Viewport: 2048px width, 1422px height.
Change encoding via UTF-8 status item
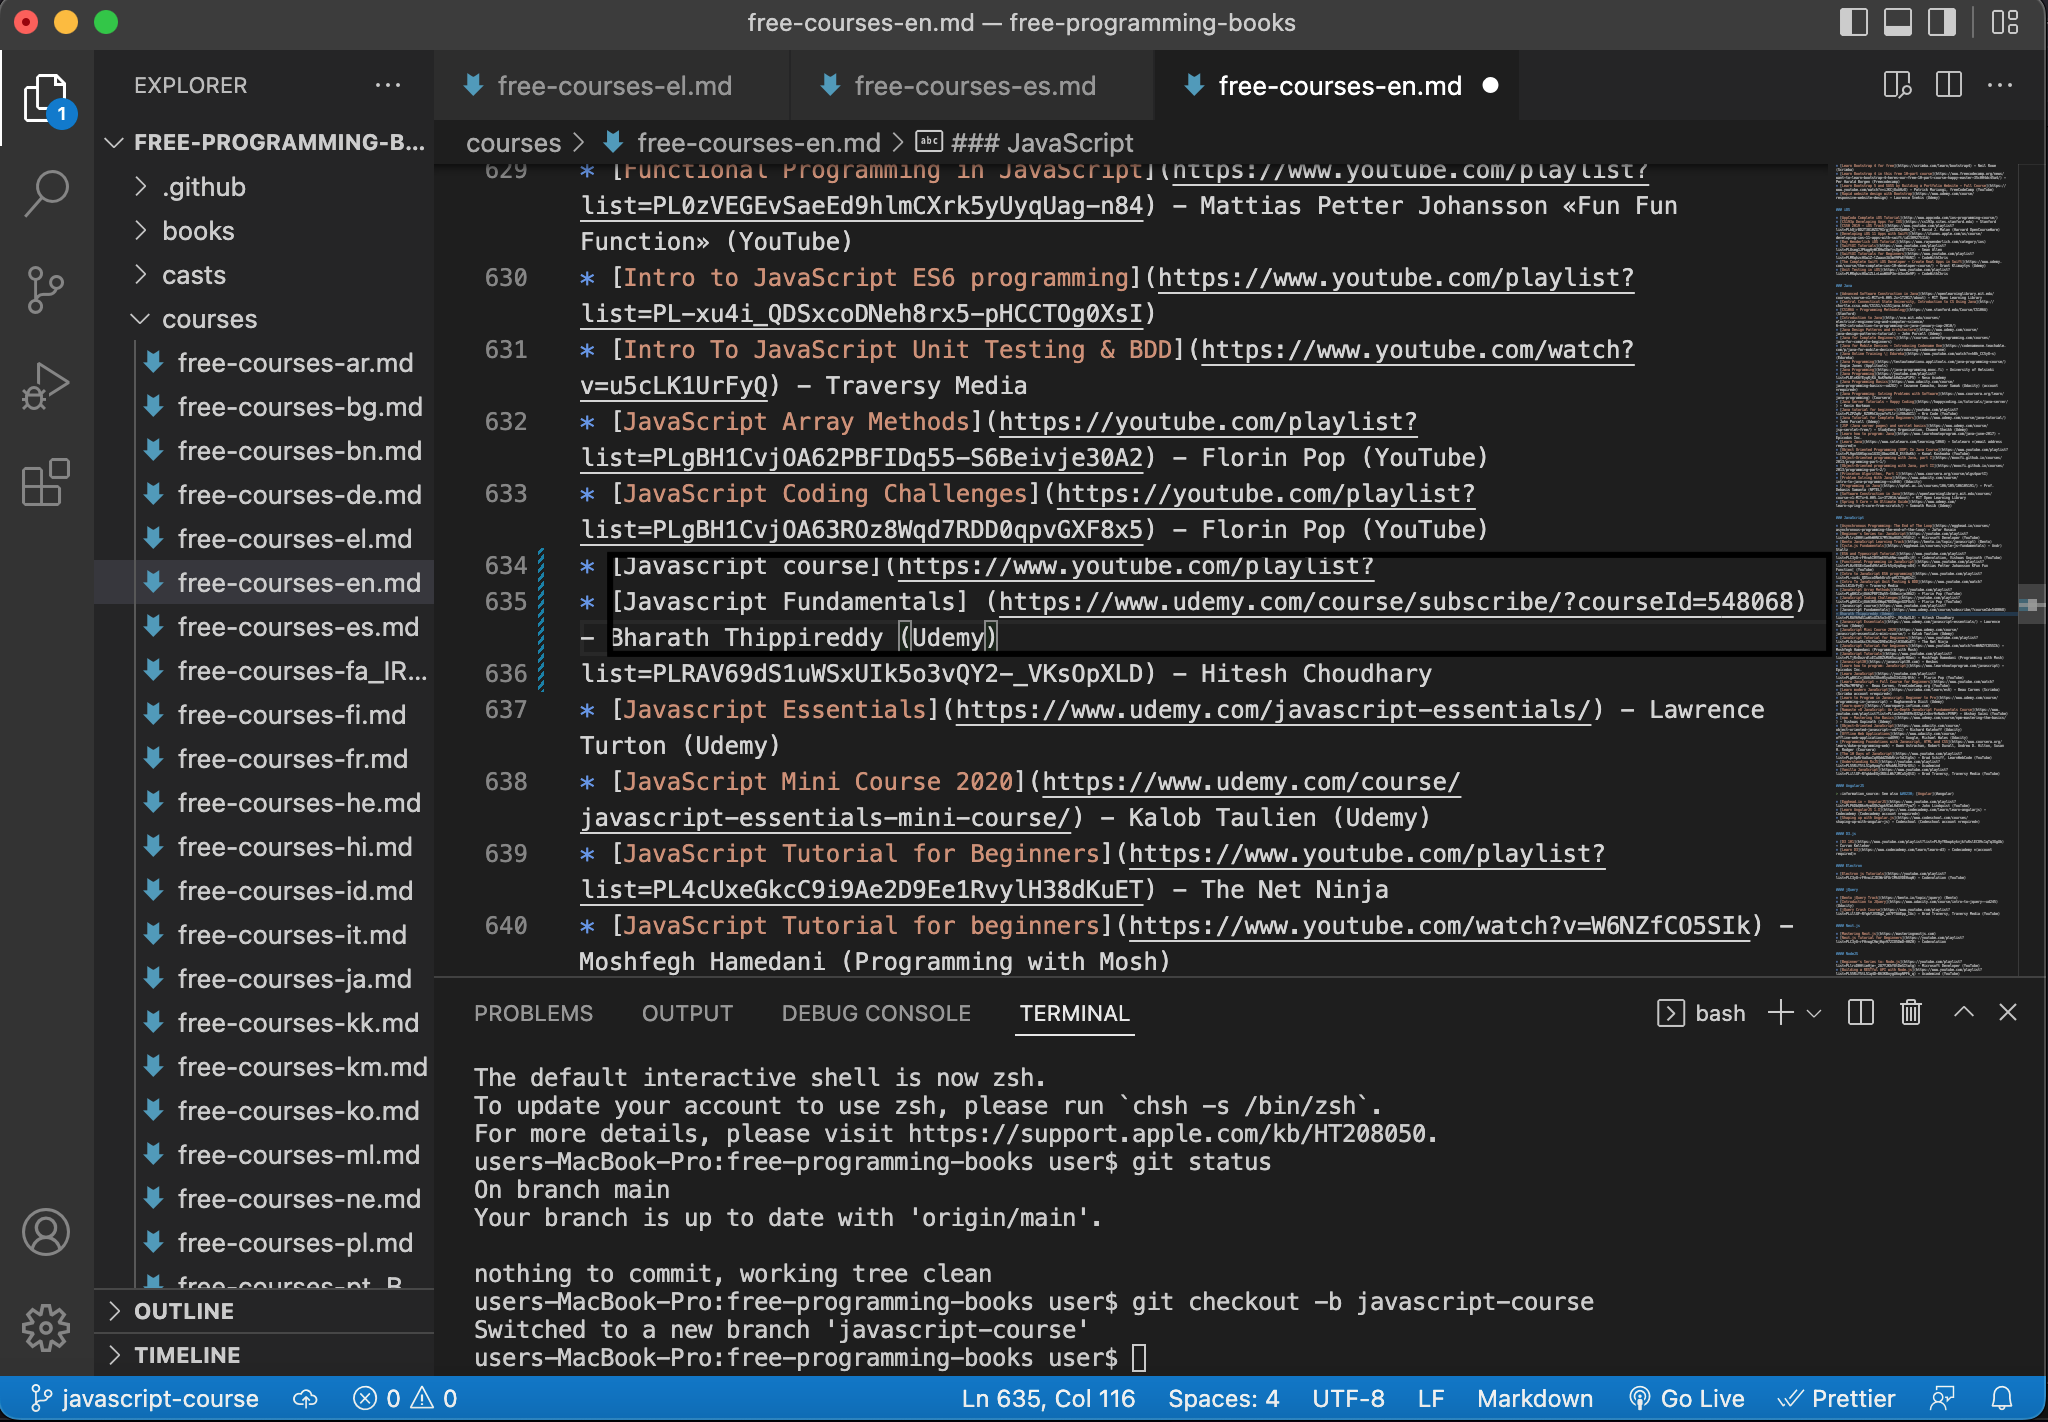click(1348, 1398)
